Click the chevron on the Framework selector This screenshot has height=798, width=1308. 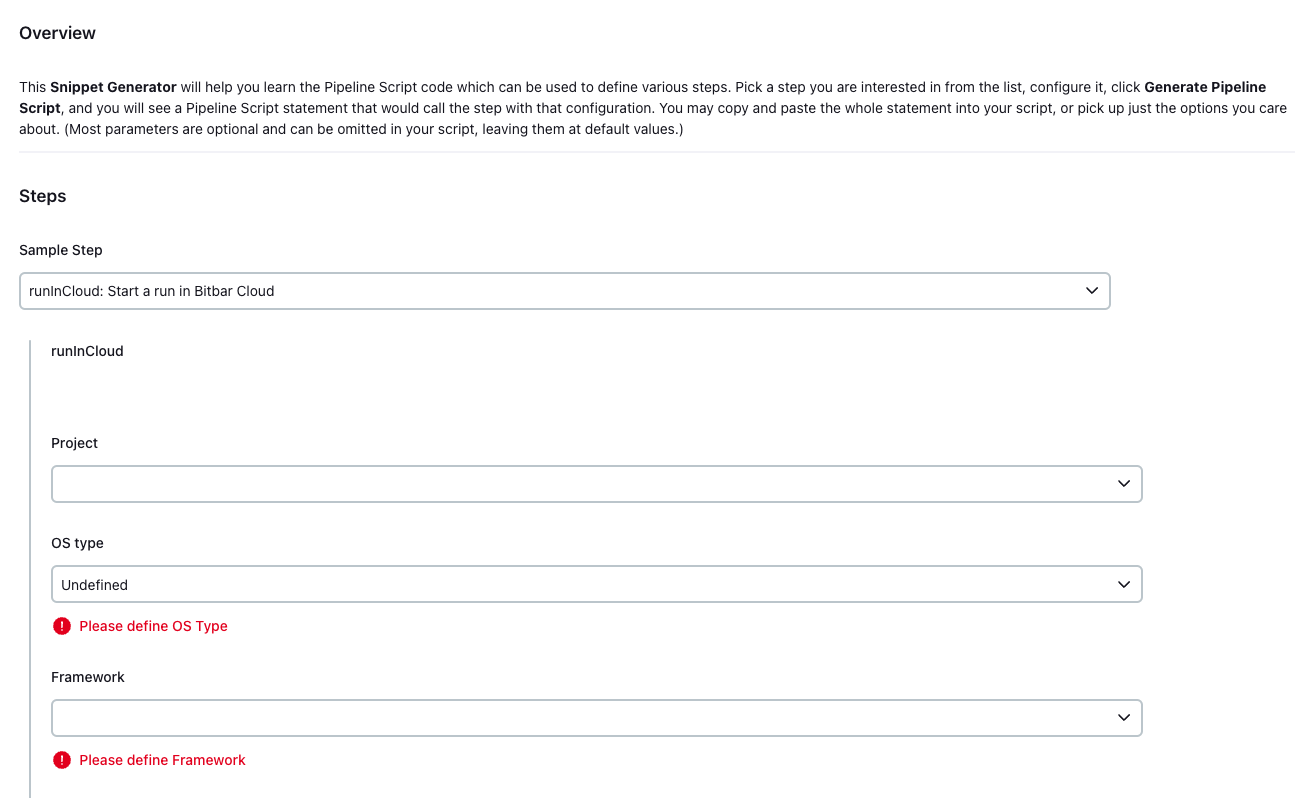tap(1124, 717)
